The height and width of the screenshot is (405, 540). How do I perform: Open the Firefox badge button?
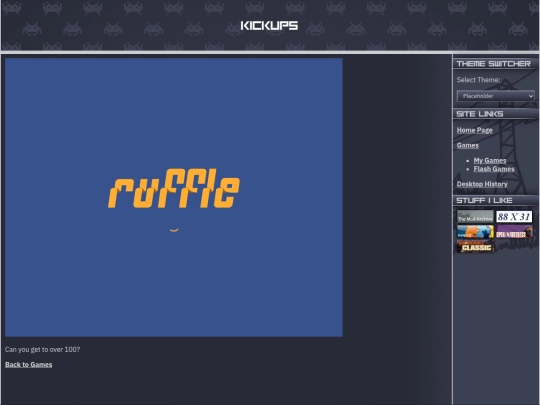pyautogui.click(x=475, y=232)
